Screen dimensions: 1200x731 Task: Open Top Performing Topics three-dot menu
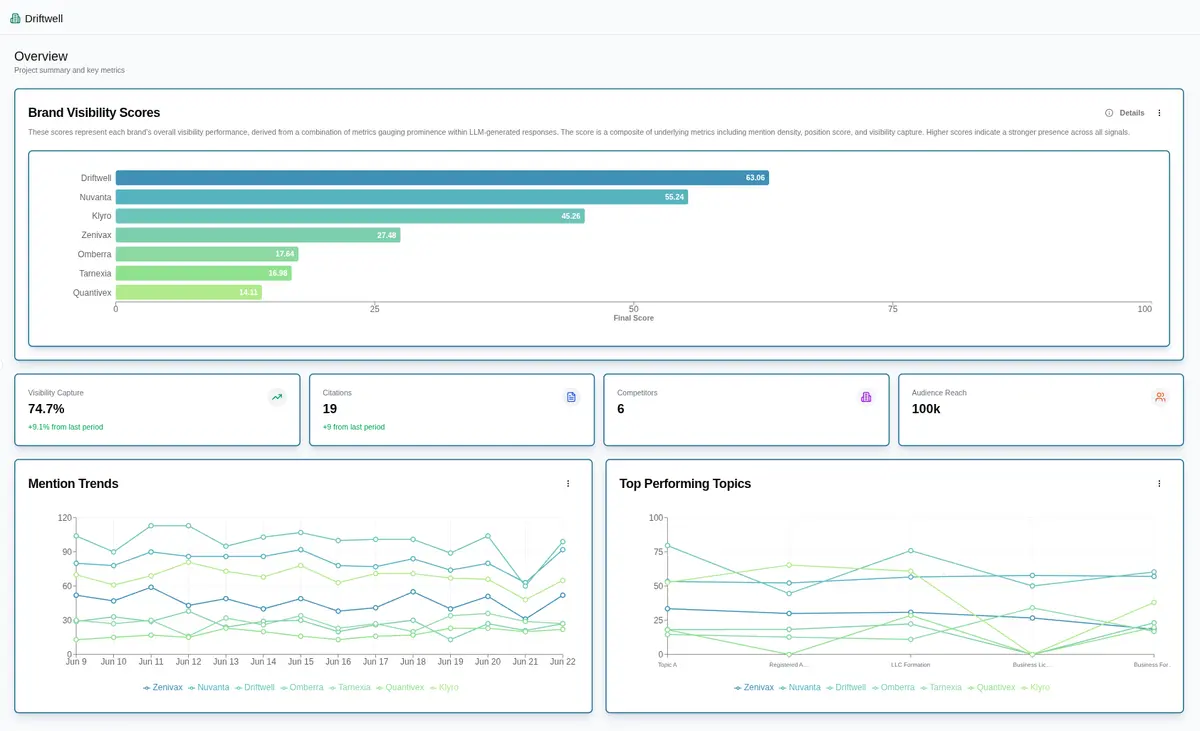pos(1159,484)
